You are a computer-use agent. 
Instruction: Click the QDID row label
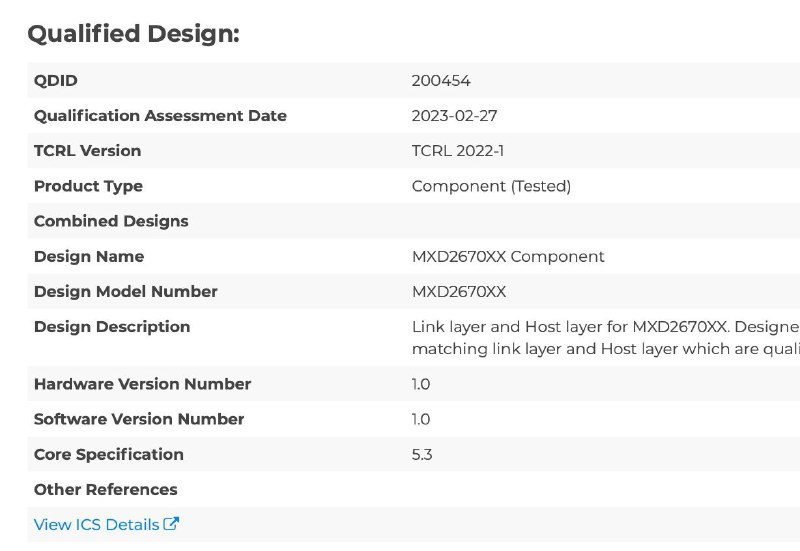56,81
